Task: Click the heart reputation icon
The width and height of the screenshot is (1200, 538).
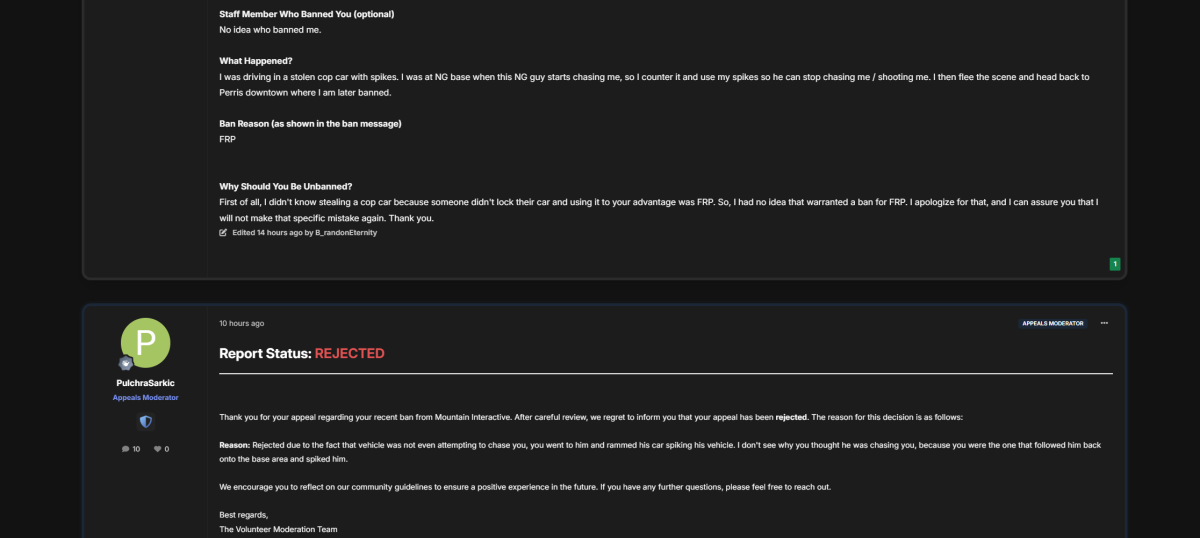Action: (158, 449)
